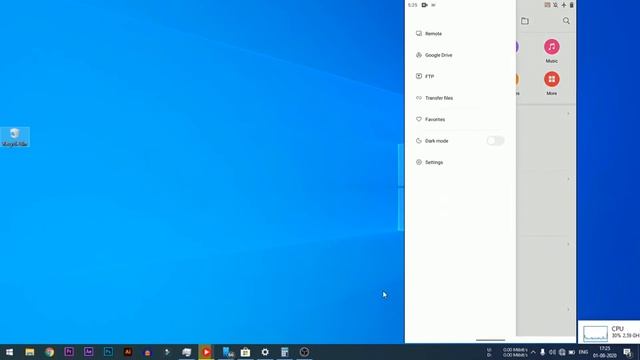Open the Windows Start menu
Viewport: 640px width, 360px height.
[9, 352]
